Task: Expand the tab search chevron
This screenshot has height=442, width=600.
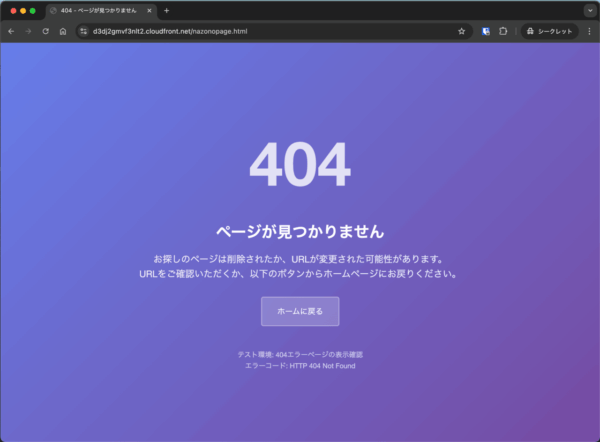Action: (x=589, y=10)
